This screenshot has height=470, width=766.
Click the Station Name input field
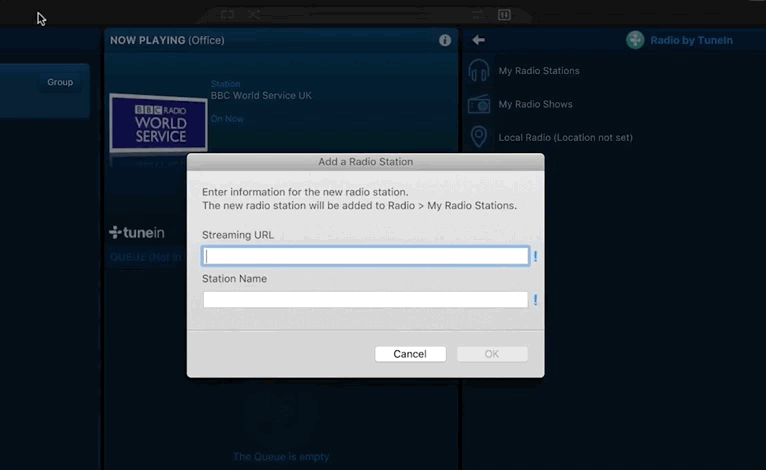pos(365,299)
